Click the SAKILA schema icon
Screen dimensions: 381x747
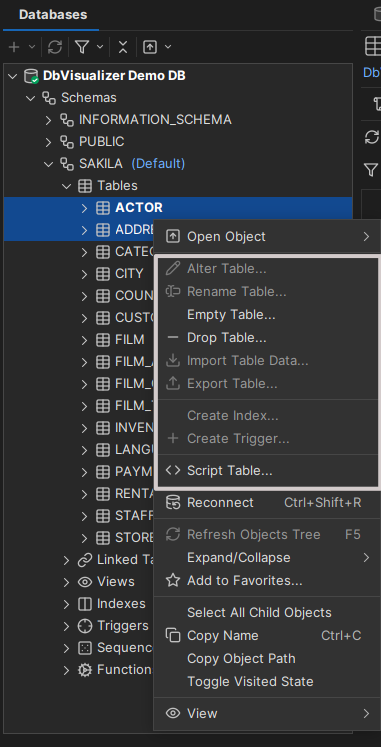pyautogui.click(x=67, y=164)
